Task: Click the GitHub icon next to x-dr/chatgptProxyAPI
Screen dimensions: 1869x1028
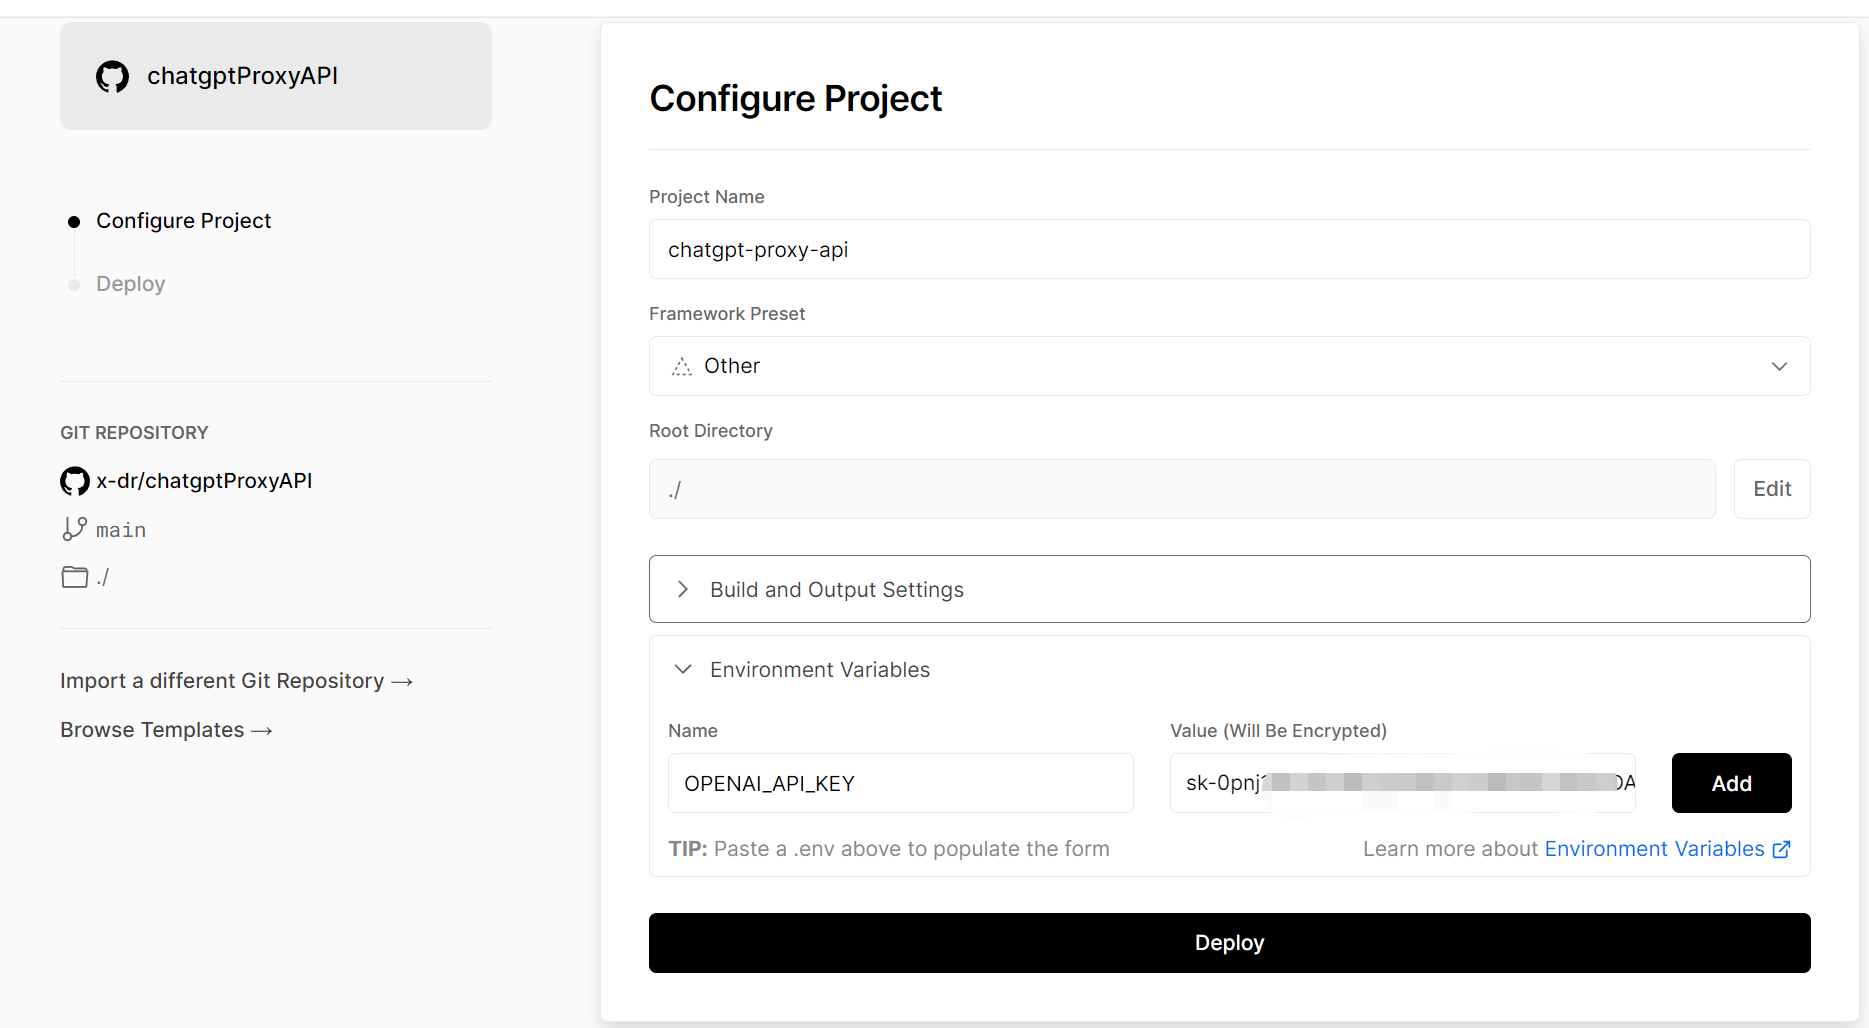Action: [x=75, y=481]
